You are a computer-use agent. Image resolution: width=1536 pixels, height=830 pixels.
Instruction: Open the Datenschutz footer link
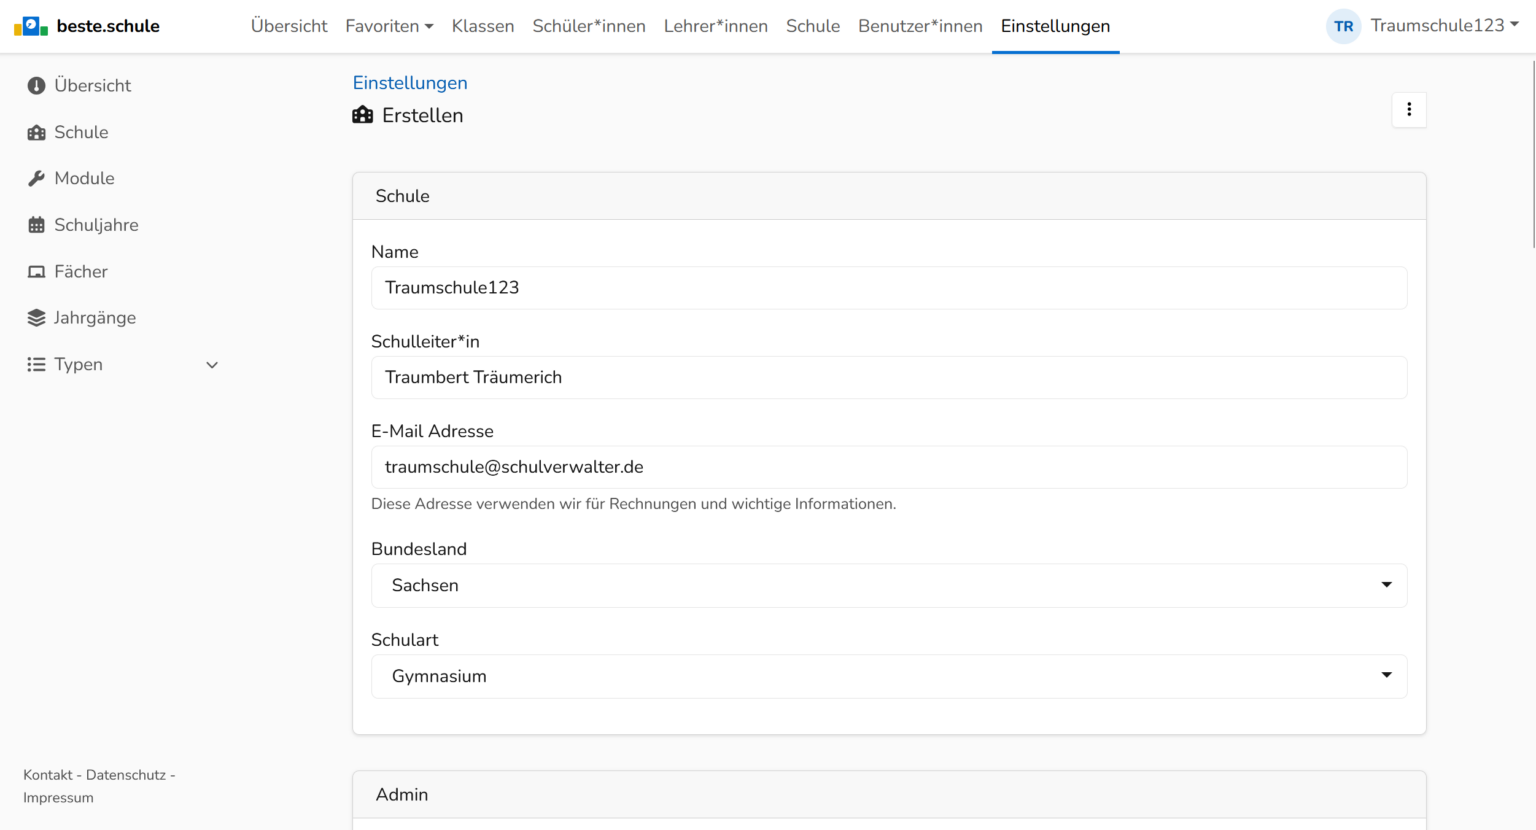point(126,775)
